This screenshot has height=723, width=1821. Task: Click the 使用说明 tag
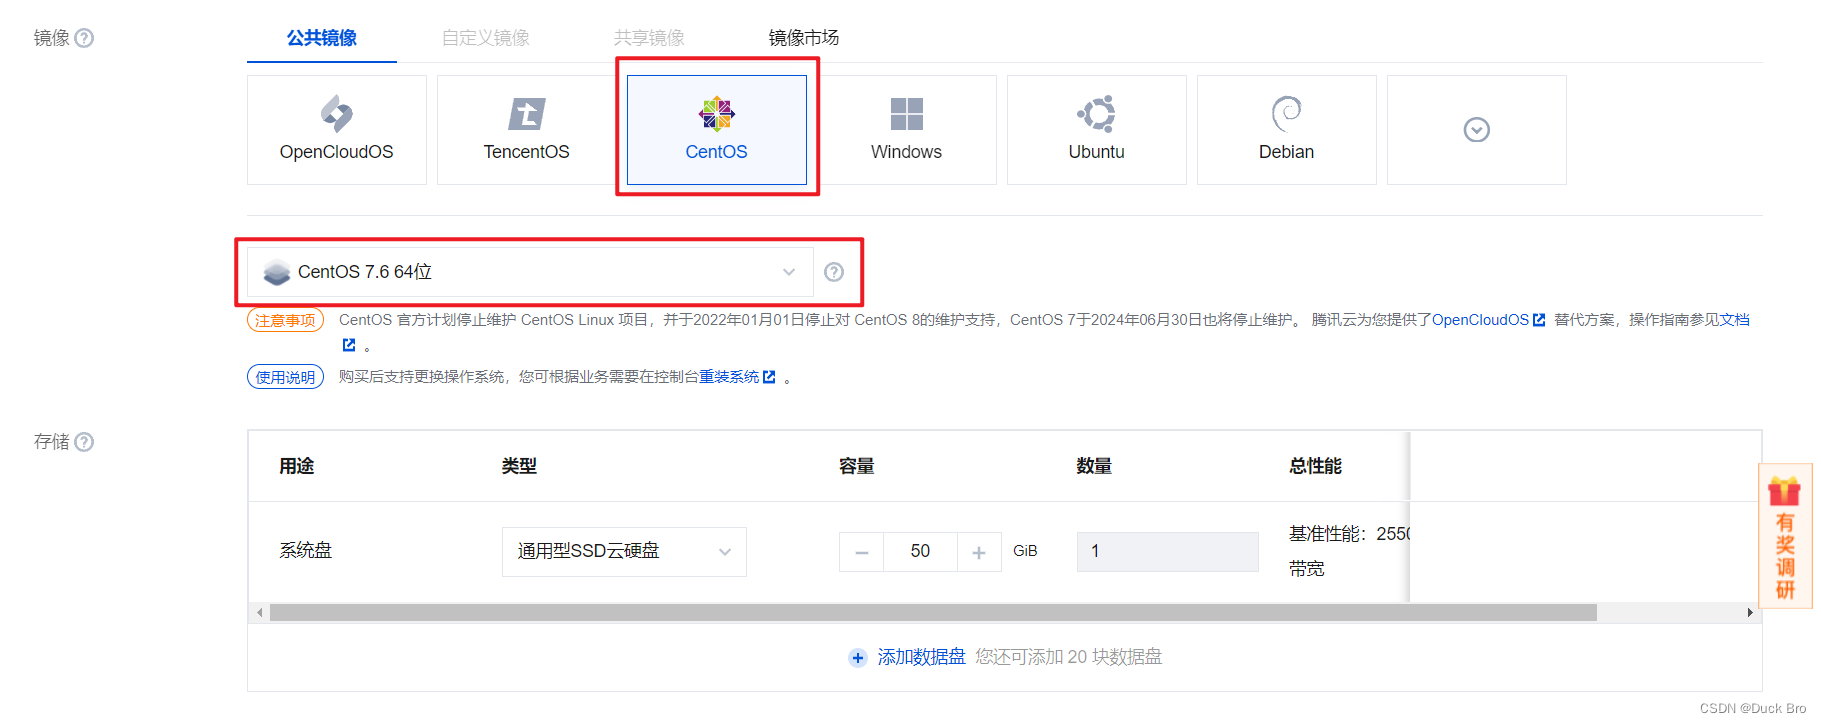tap(285, 377)
